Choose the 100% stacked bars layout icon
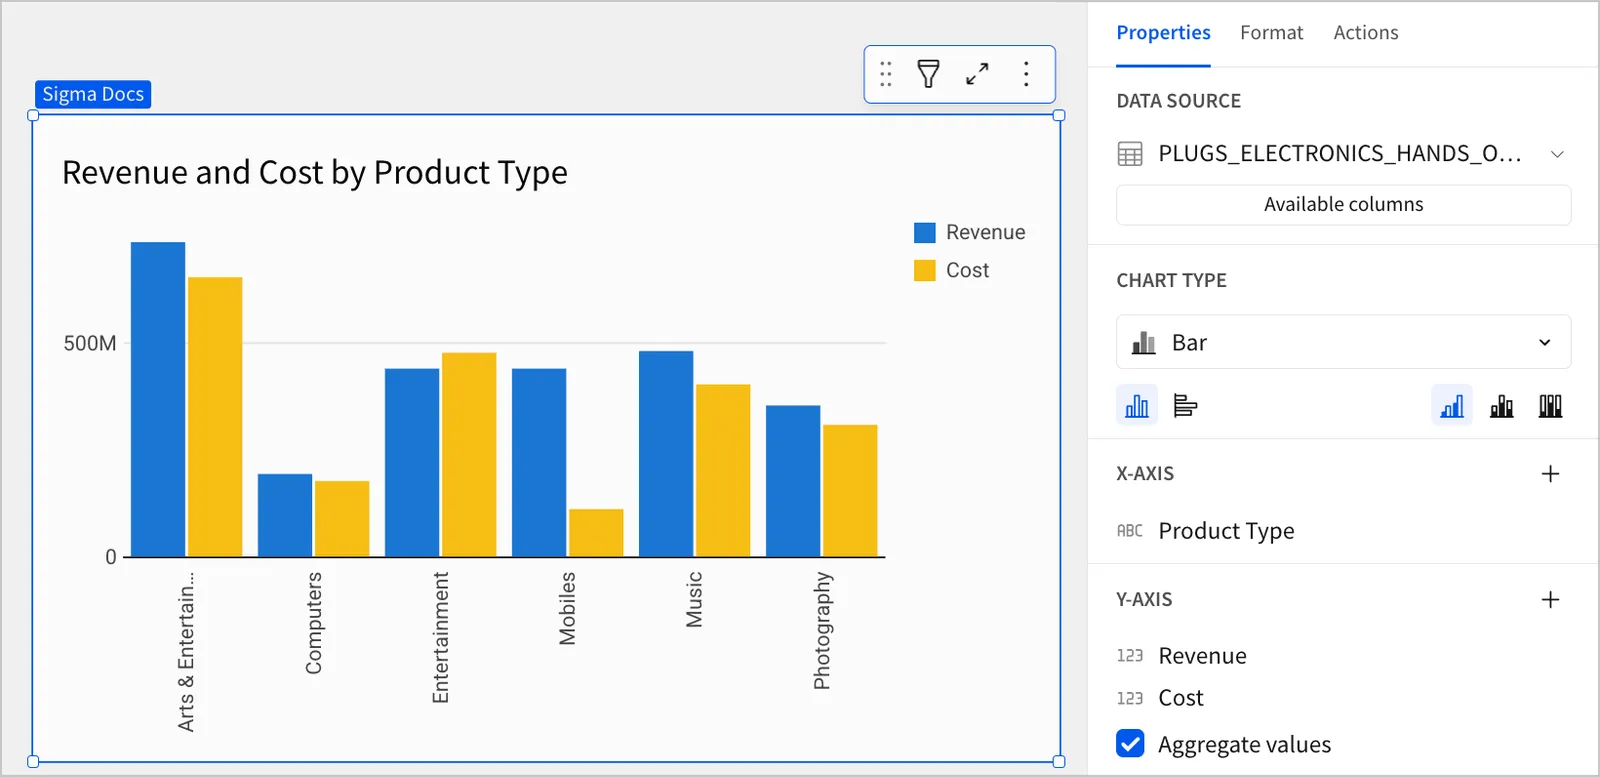 point(1550,405)
